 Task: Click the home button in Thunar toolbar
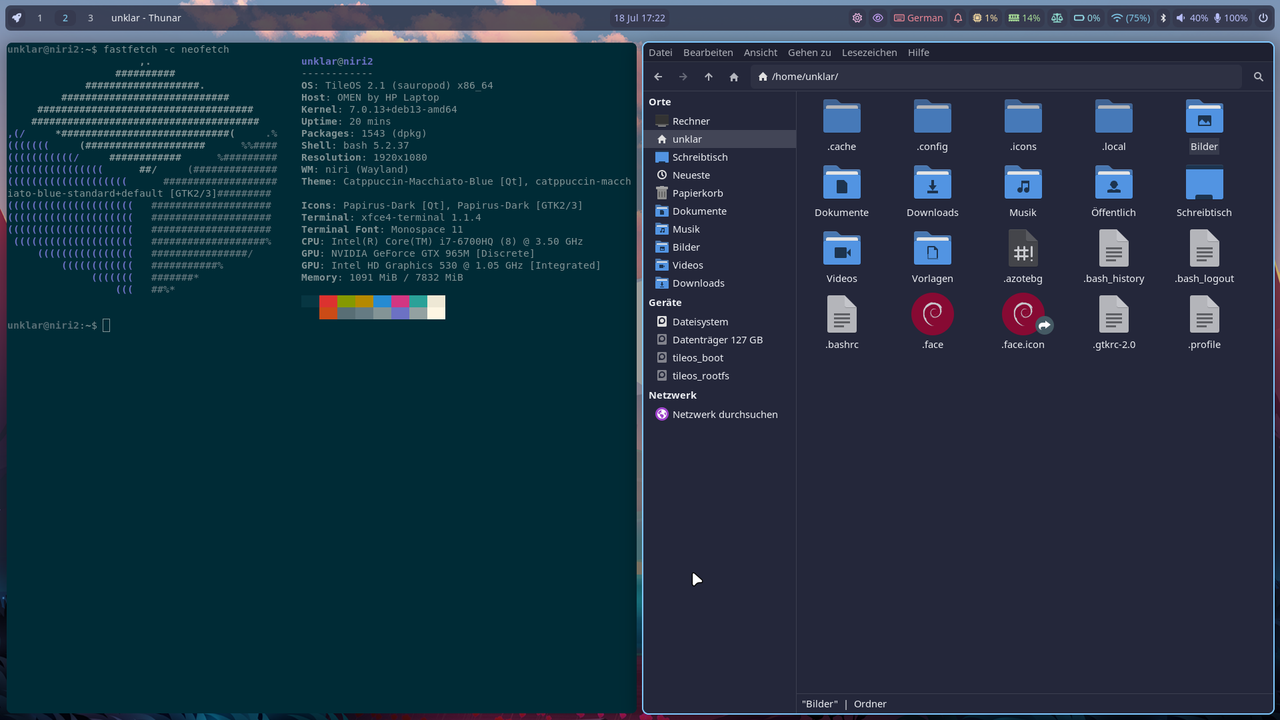[x=734, y=77]
